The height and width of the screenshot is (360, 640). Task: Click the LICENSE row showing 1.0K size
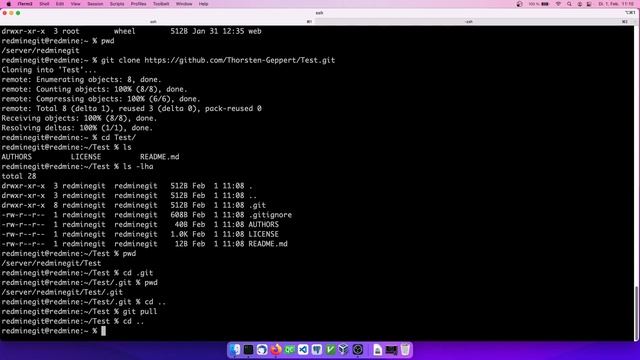[x=140, y=234]
